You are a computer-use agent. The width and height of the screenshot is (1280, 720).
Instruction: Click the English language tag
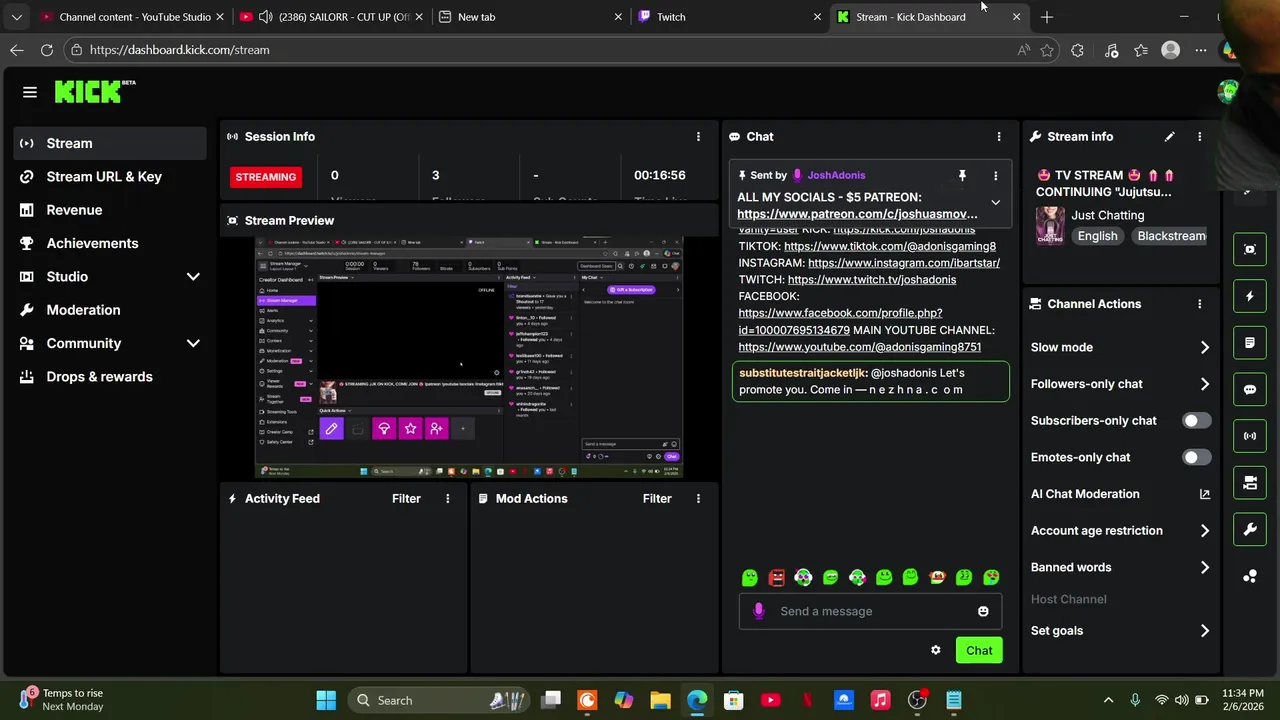[x=1097, y=236]
